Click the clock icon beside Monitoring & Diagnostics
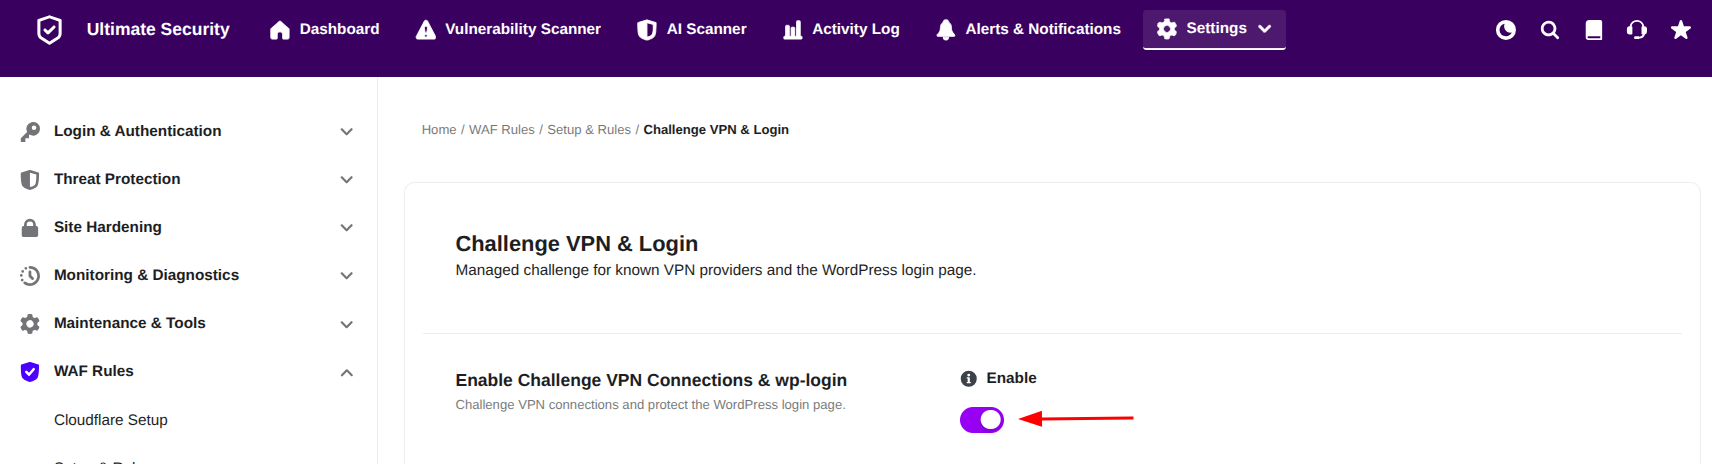The image size is (1712, 464). tap(30, 275)
